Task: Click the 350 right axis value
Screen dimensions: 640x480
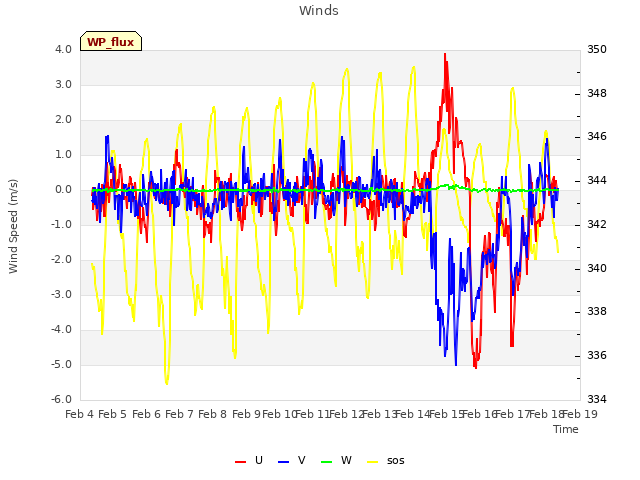Action: point(597,49)
